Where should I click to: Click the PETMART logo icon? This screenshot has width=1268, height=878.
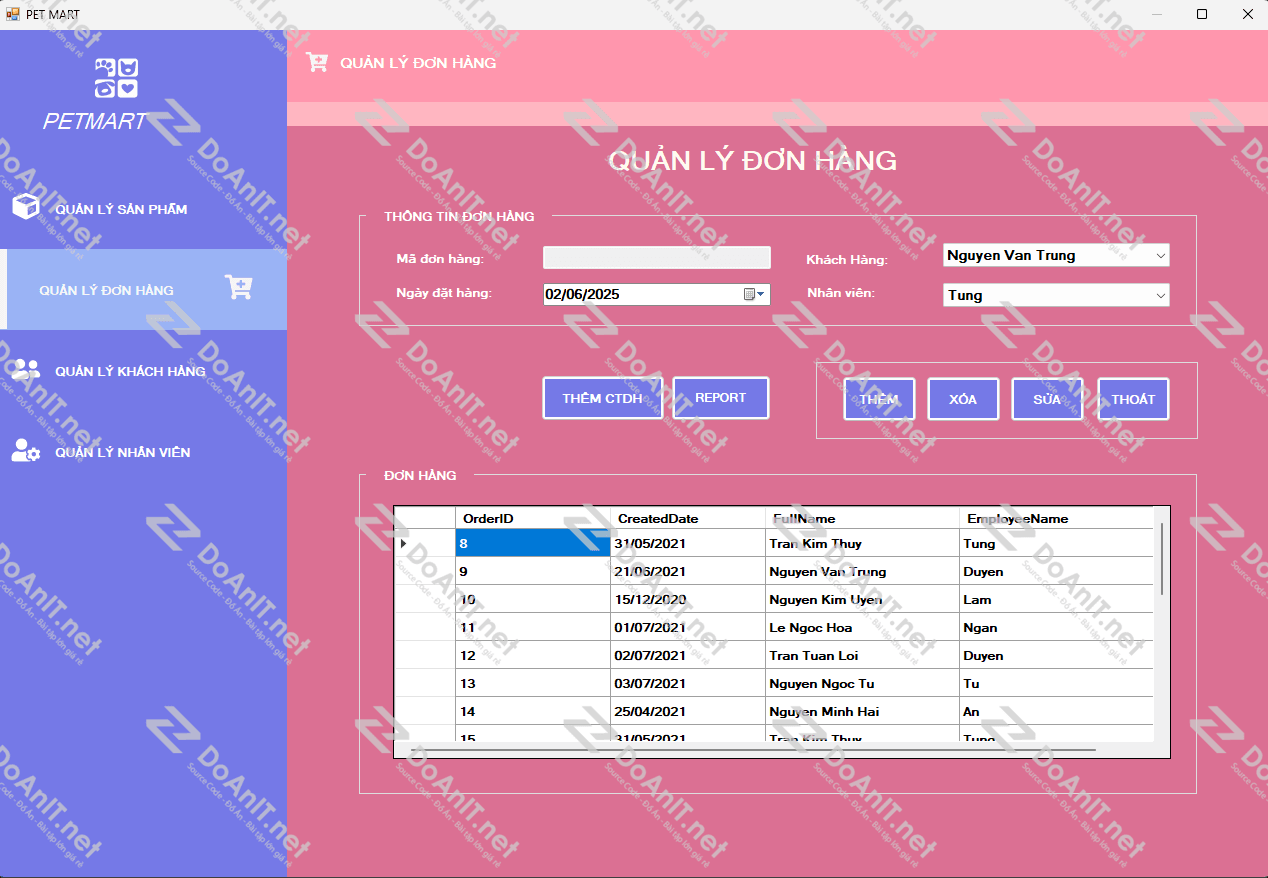116,78
